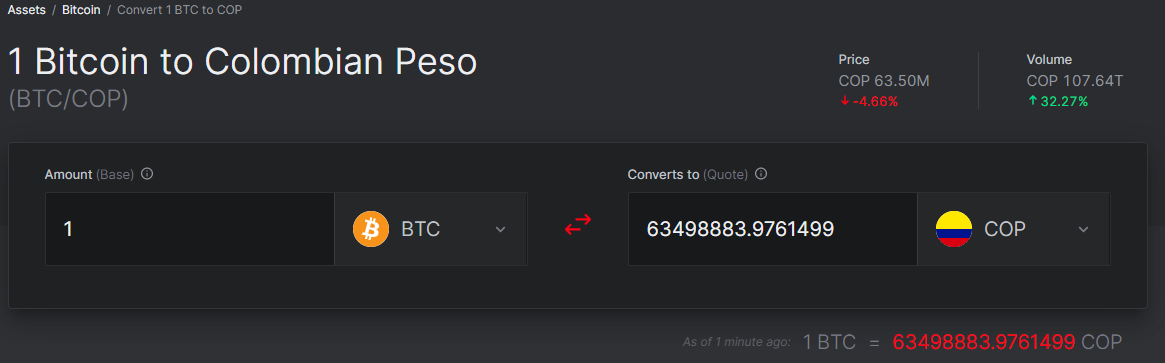Click the Amount input field containing 1
The width and height of the screenshot is (1165, 363).
190,229
